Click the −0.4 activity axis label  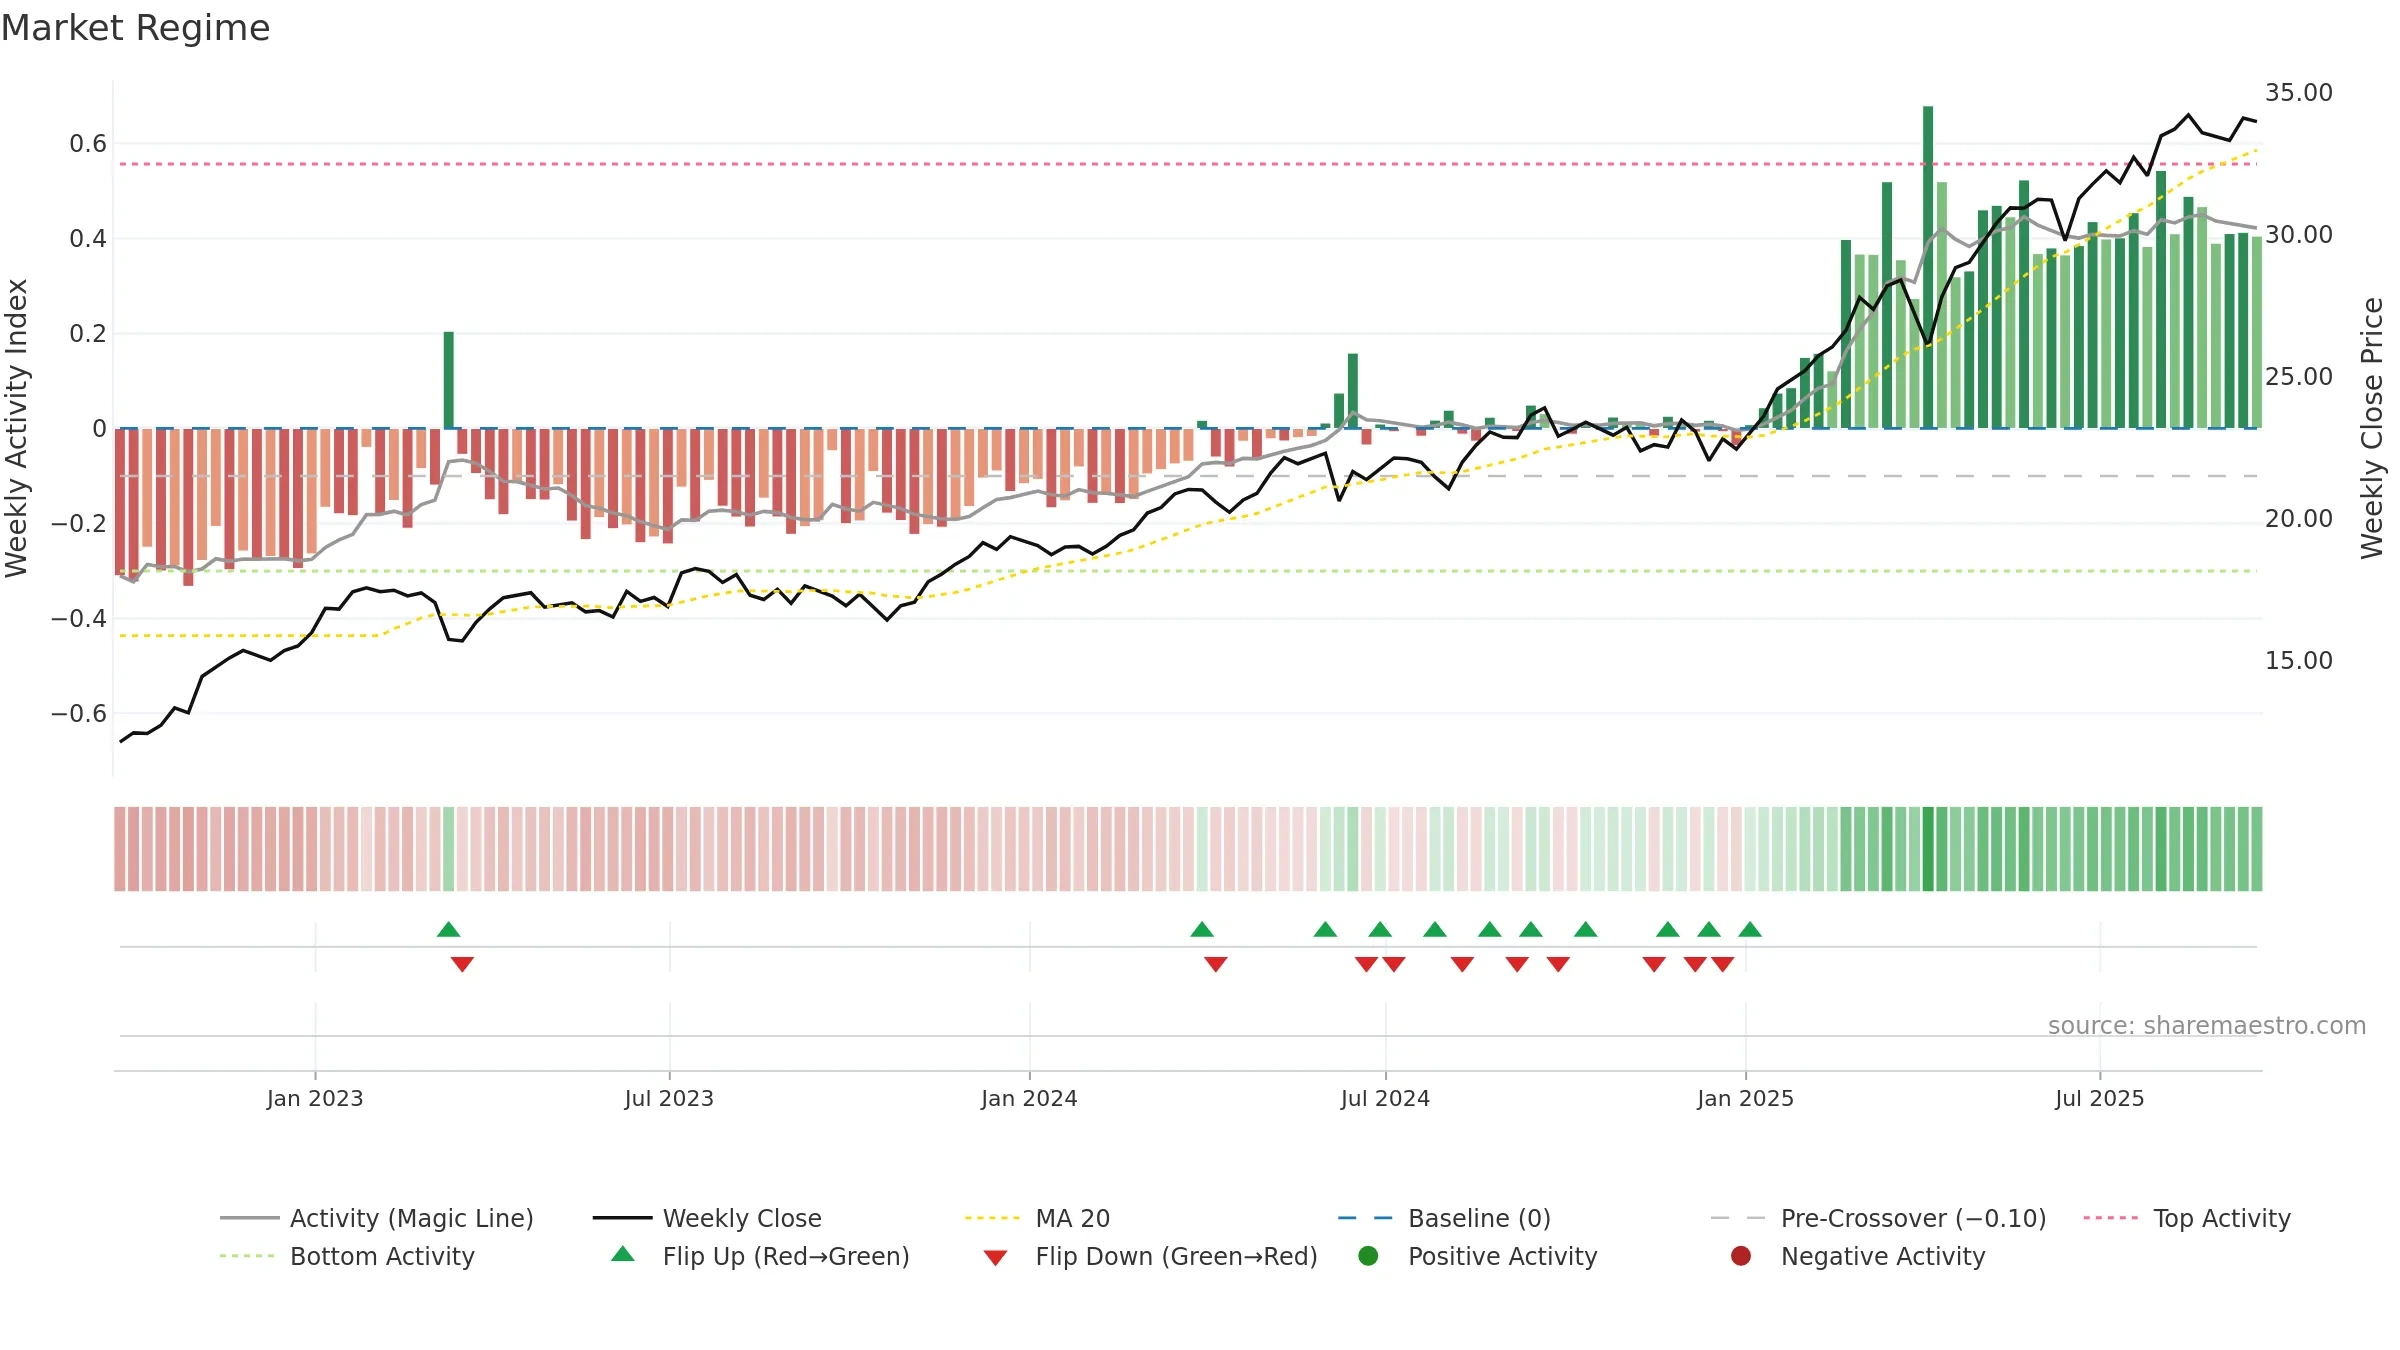point(78,619)
